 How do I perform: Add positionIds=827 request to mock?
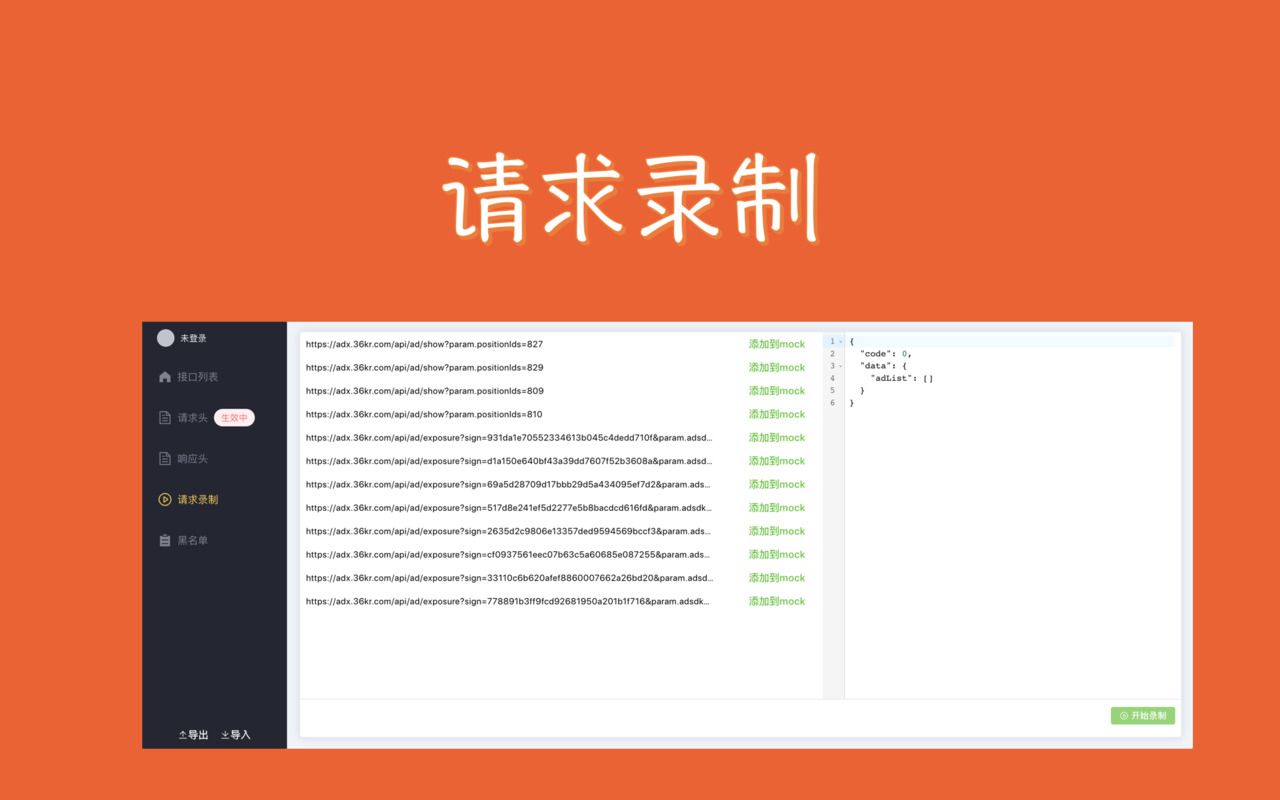[x=777, y=344]
